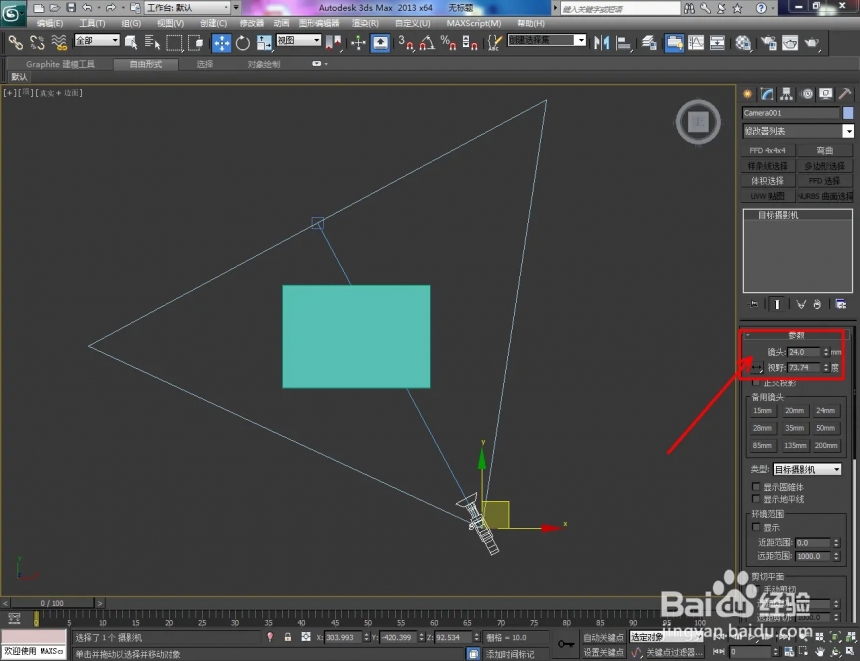
Task: Switch to the Create command panel tab
Action: pos(748,94)
